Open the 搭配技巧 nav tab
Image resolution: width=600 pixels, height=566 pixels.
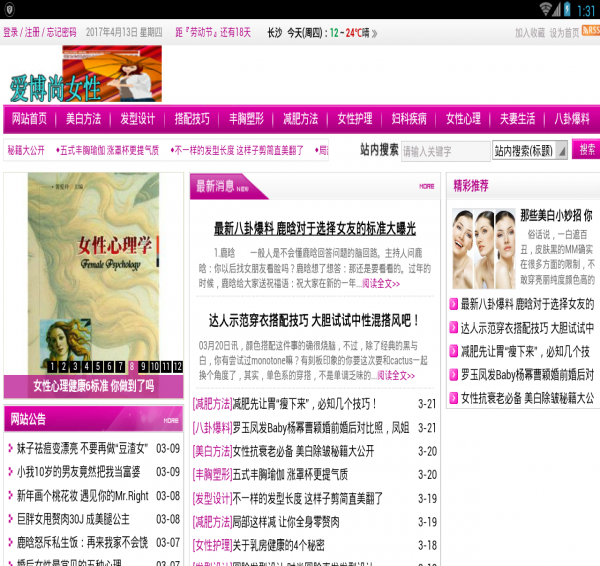192,119
